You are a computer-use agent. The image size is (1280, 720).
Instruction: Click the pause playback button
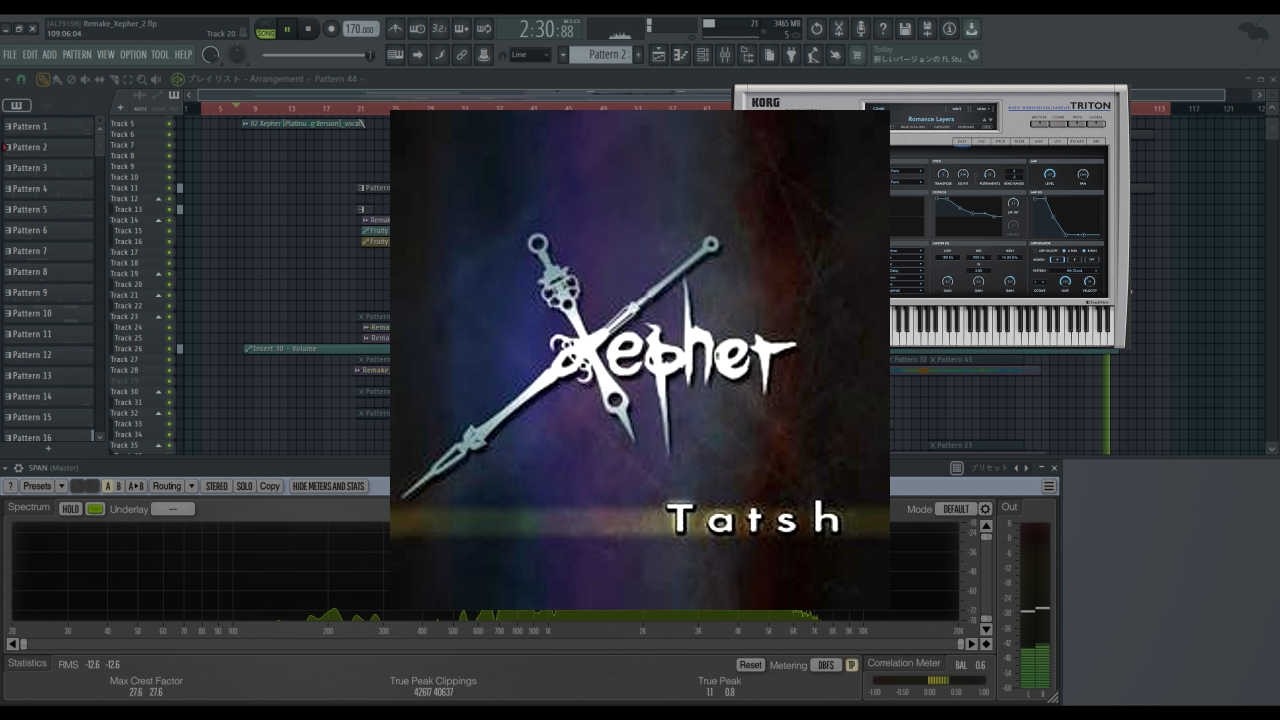287,30
